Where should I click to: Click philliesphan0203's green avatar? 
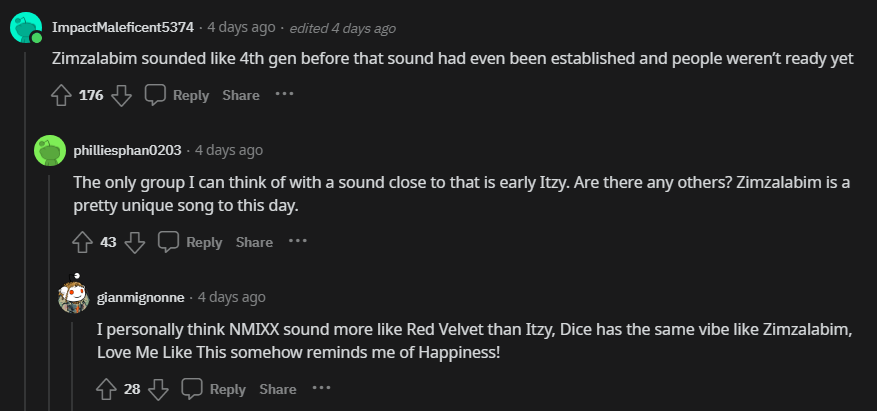(50, 151)
